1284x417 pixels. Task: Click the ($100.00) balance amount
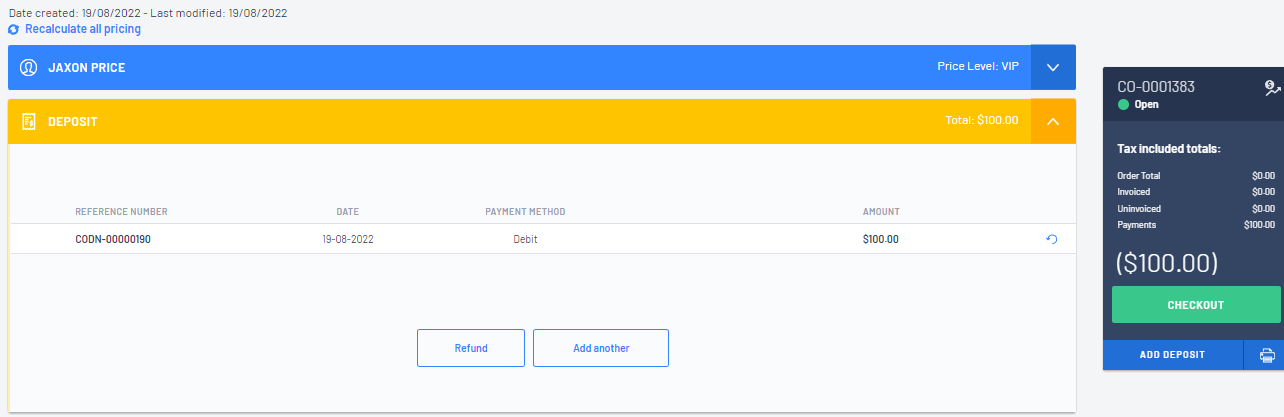[1166, 263]
